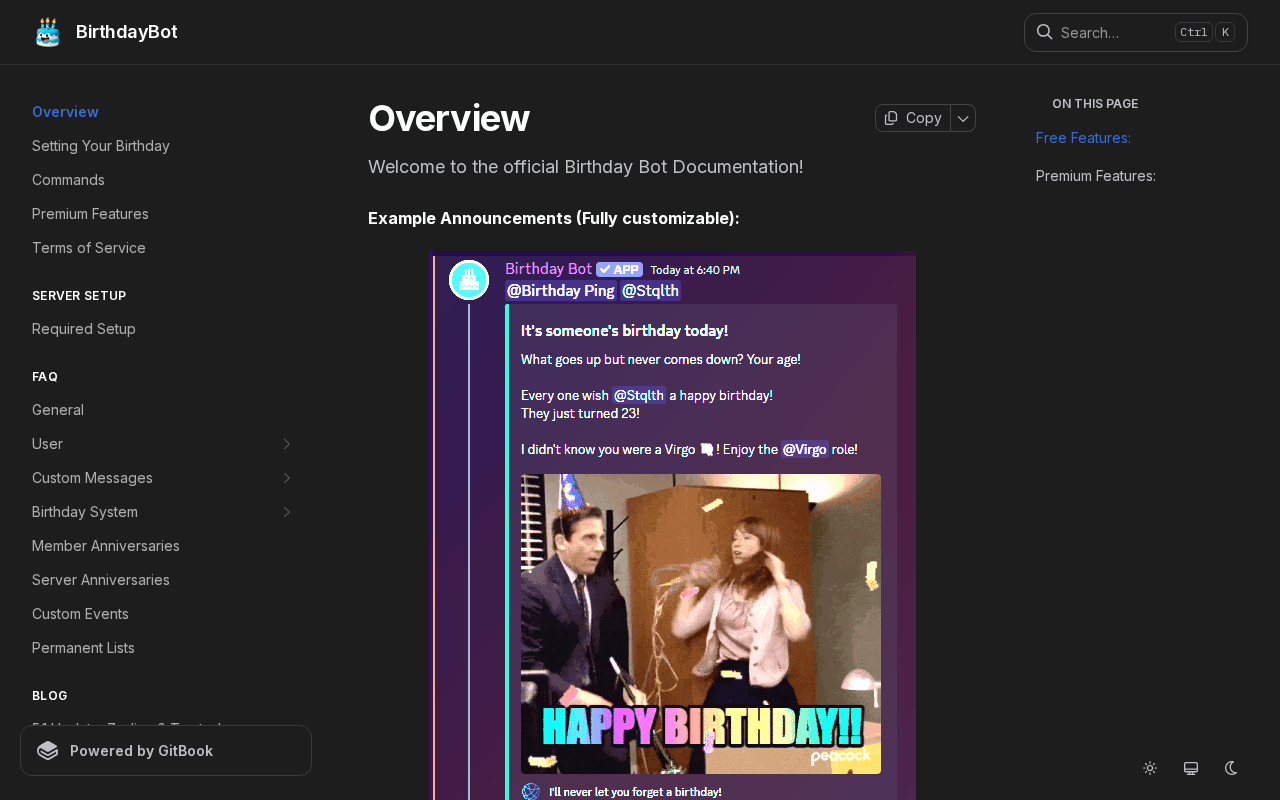Select system theme monitor icon

tap(1191, 768)
